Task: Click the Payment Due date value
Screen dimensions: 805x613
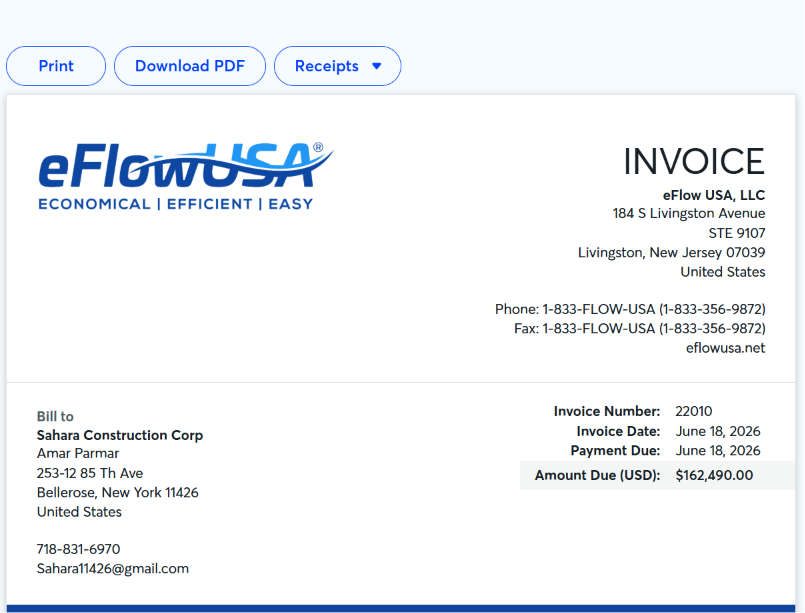Action: pyautogui.click(x=718, y=451)
